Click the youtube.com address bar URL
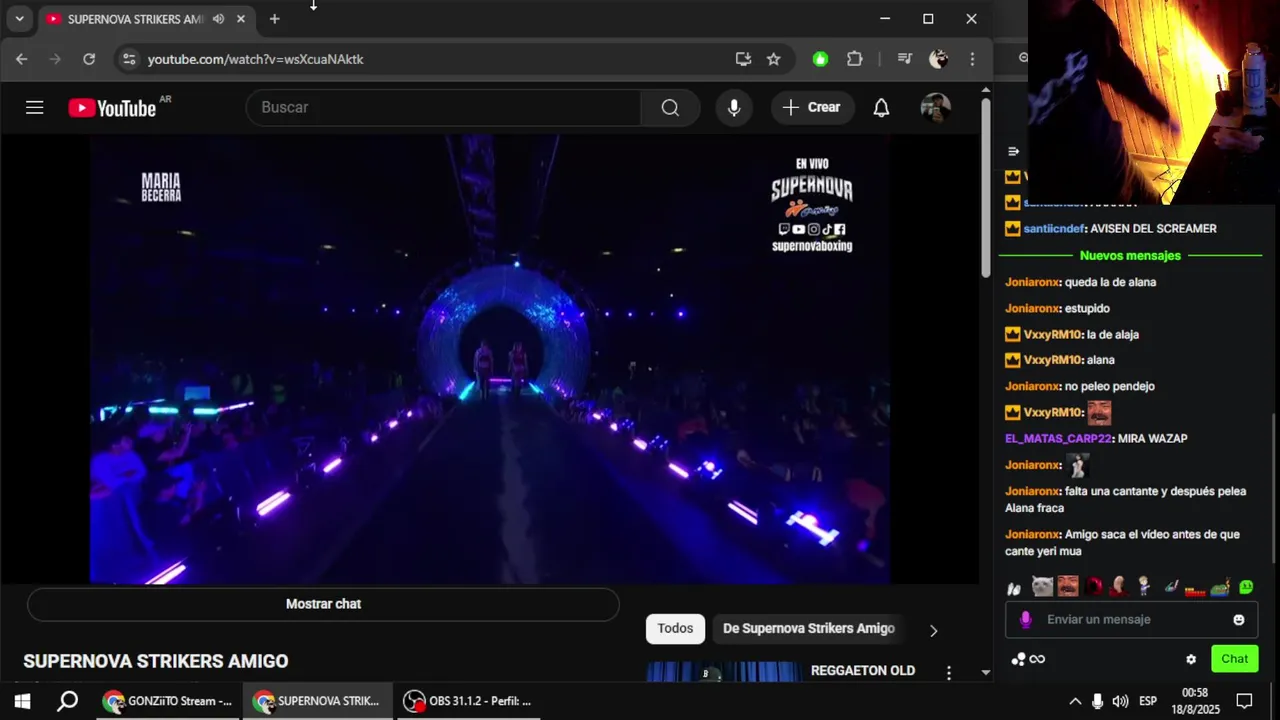This screenshot has height=720, width=1280. point(256,59)
